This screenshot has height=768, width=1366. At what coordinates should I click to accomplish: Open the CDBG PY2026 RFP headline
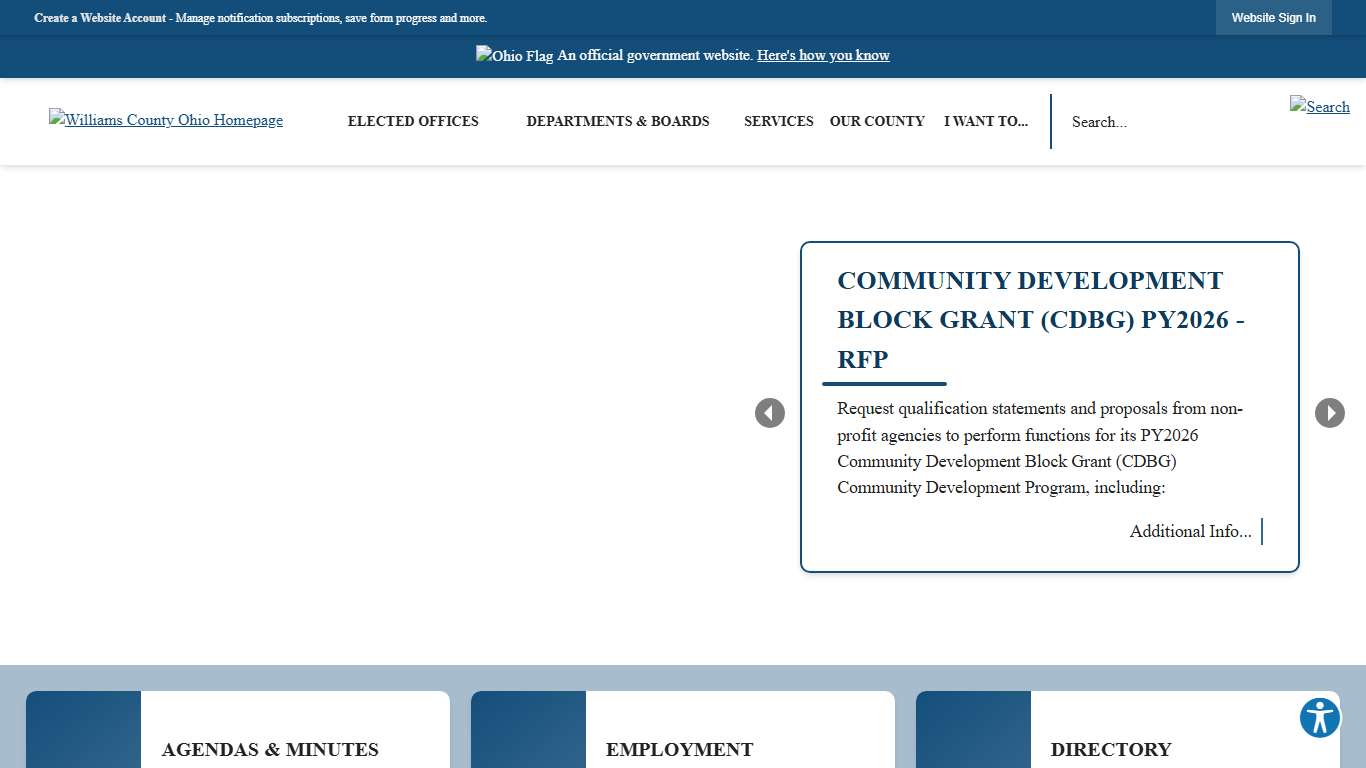1040,320
